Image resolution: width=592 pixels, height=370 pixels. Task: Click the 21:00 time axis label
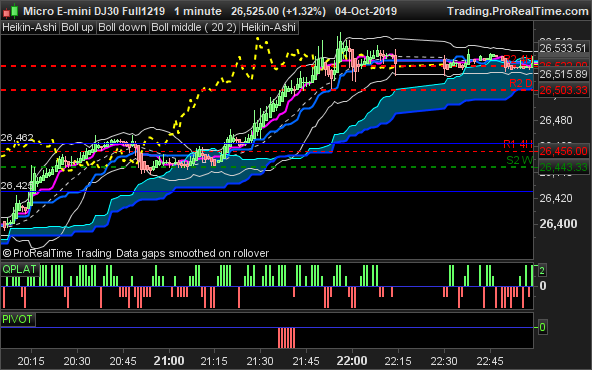[169, 361]
